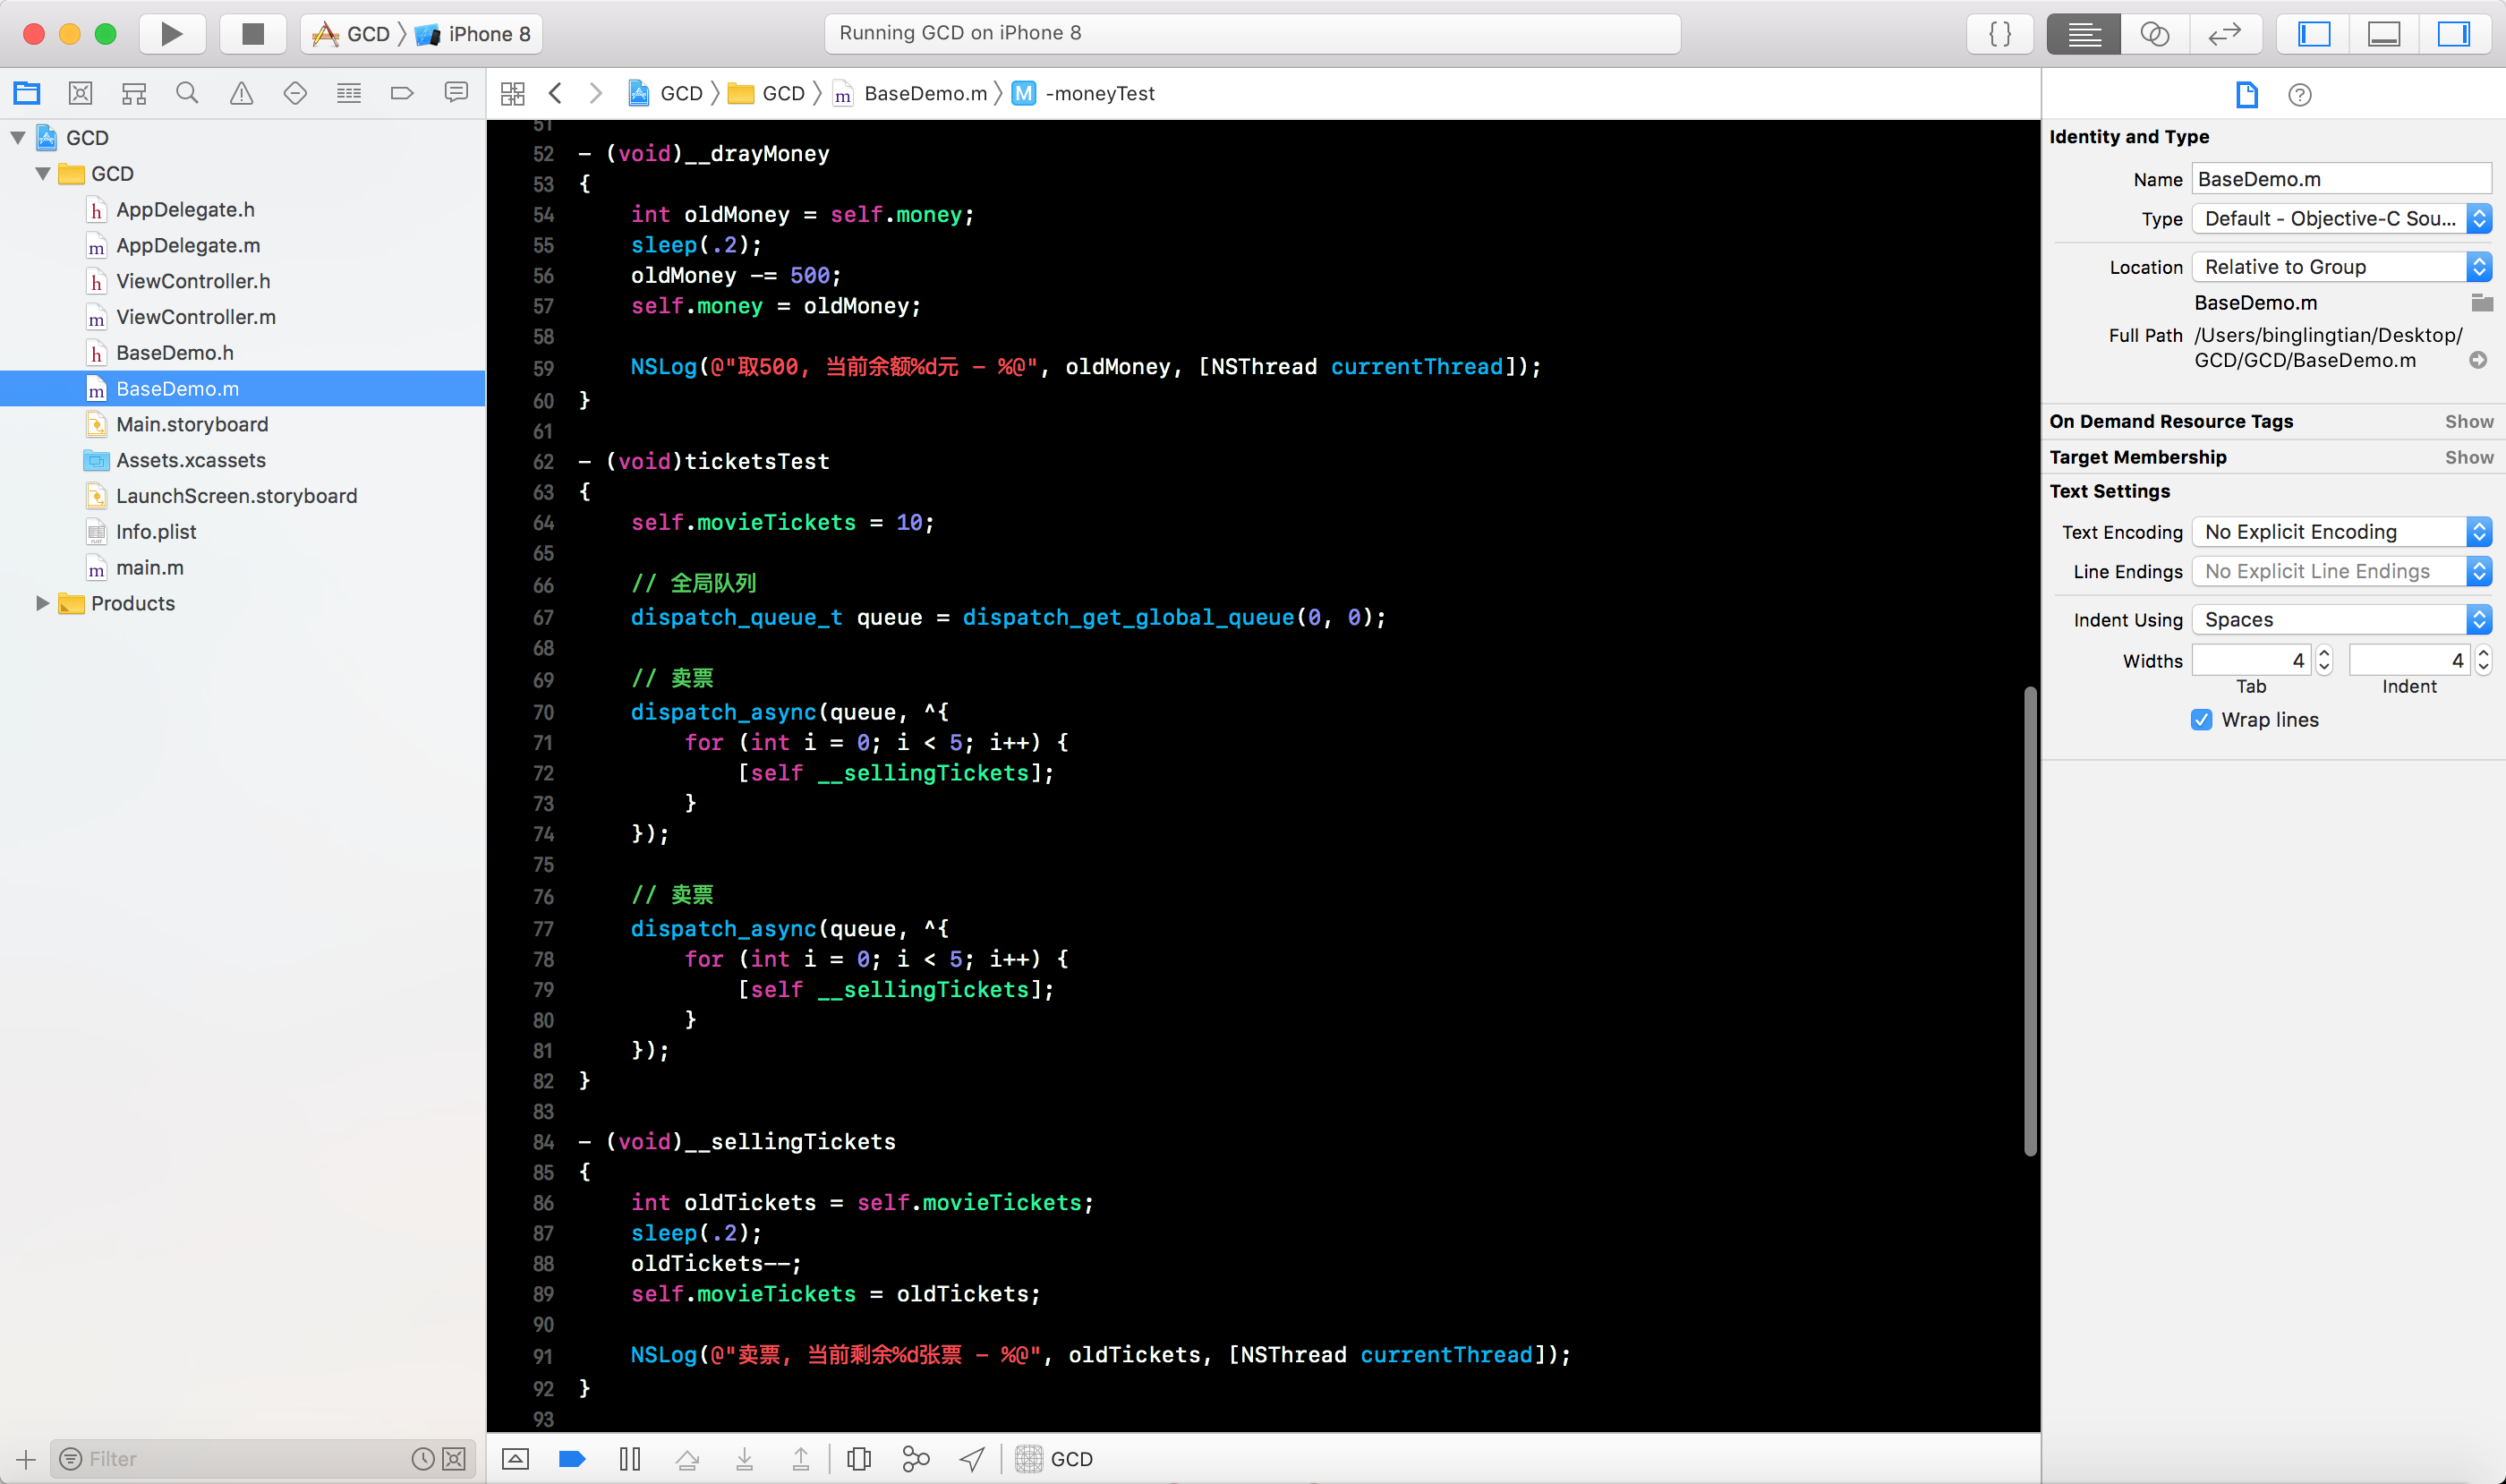Viewport: 2506px width, 1484px height.
Task: Open Debug View Hierarchy
Action: click(x=859, y=1459)
